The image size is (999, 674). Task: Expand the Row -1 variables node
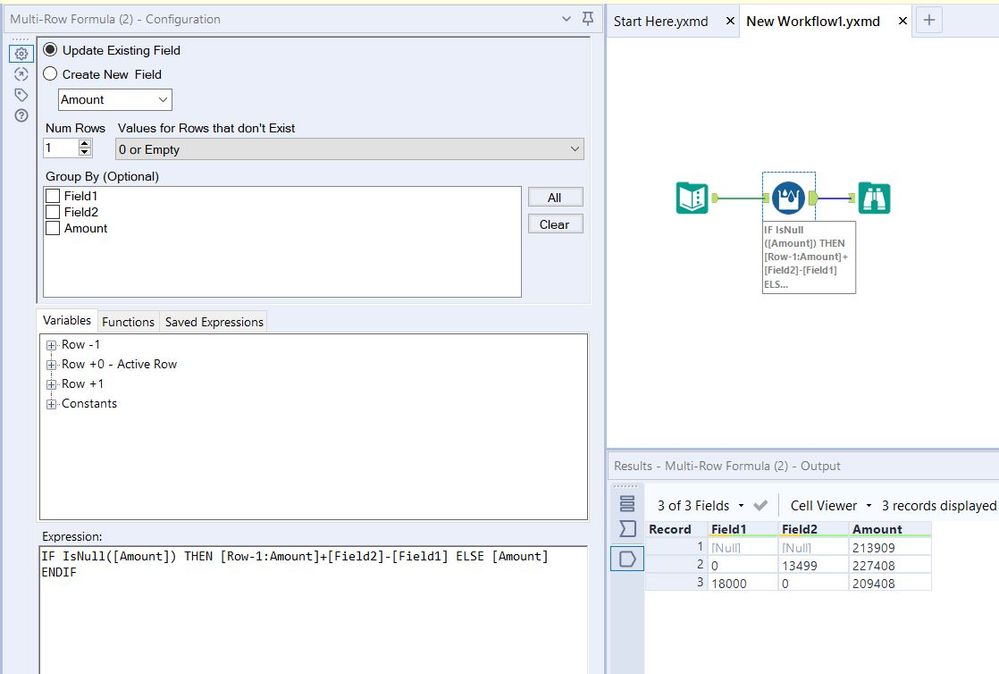(x=51, y=345)
